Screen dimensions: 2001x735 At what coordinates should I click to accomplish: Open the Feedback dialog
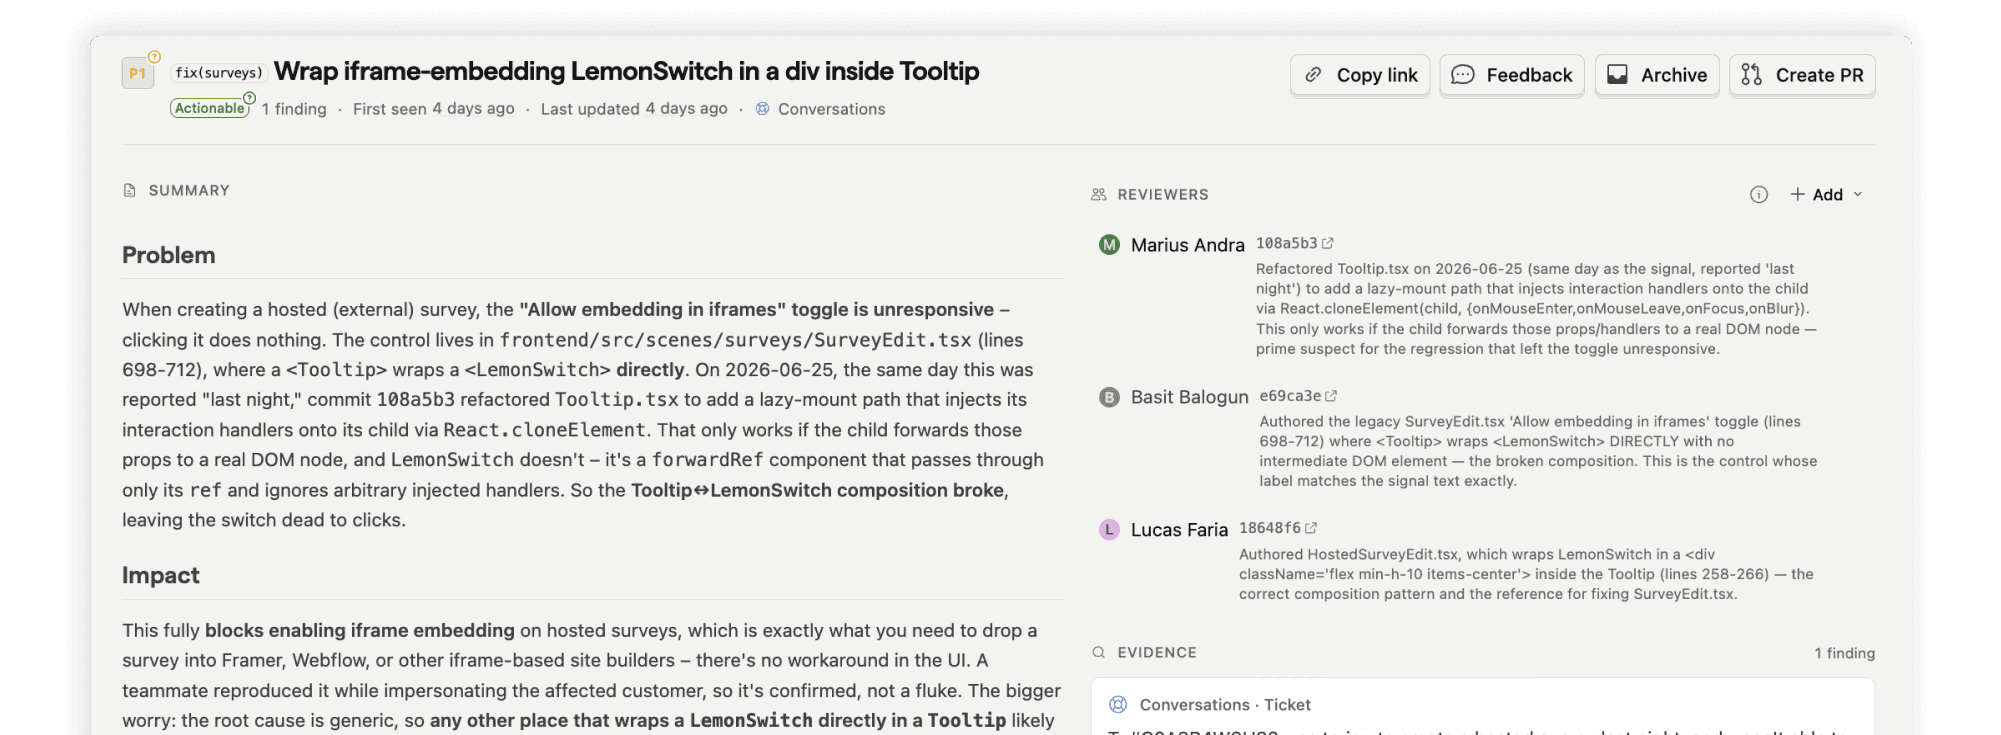(x=1512, y=75)
